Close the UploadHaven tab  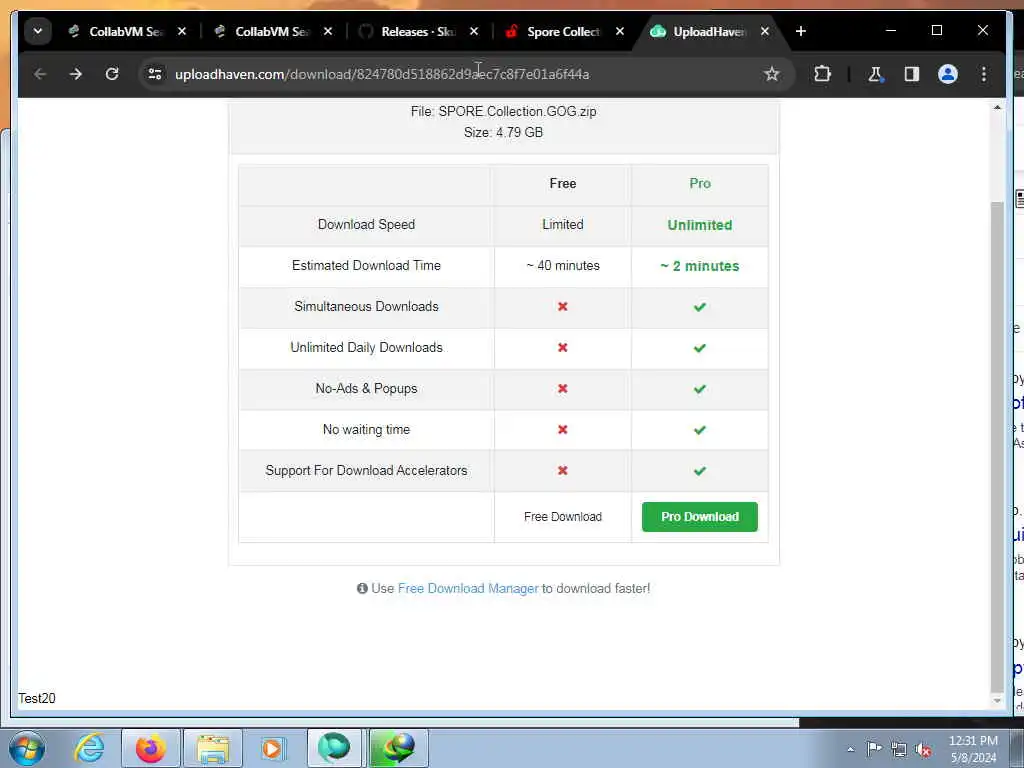click(x=765, y=31)
